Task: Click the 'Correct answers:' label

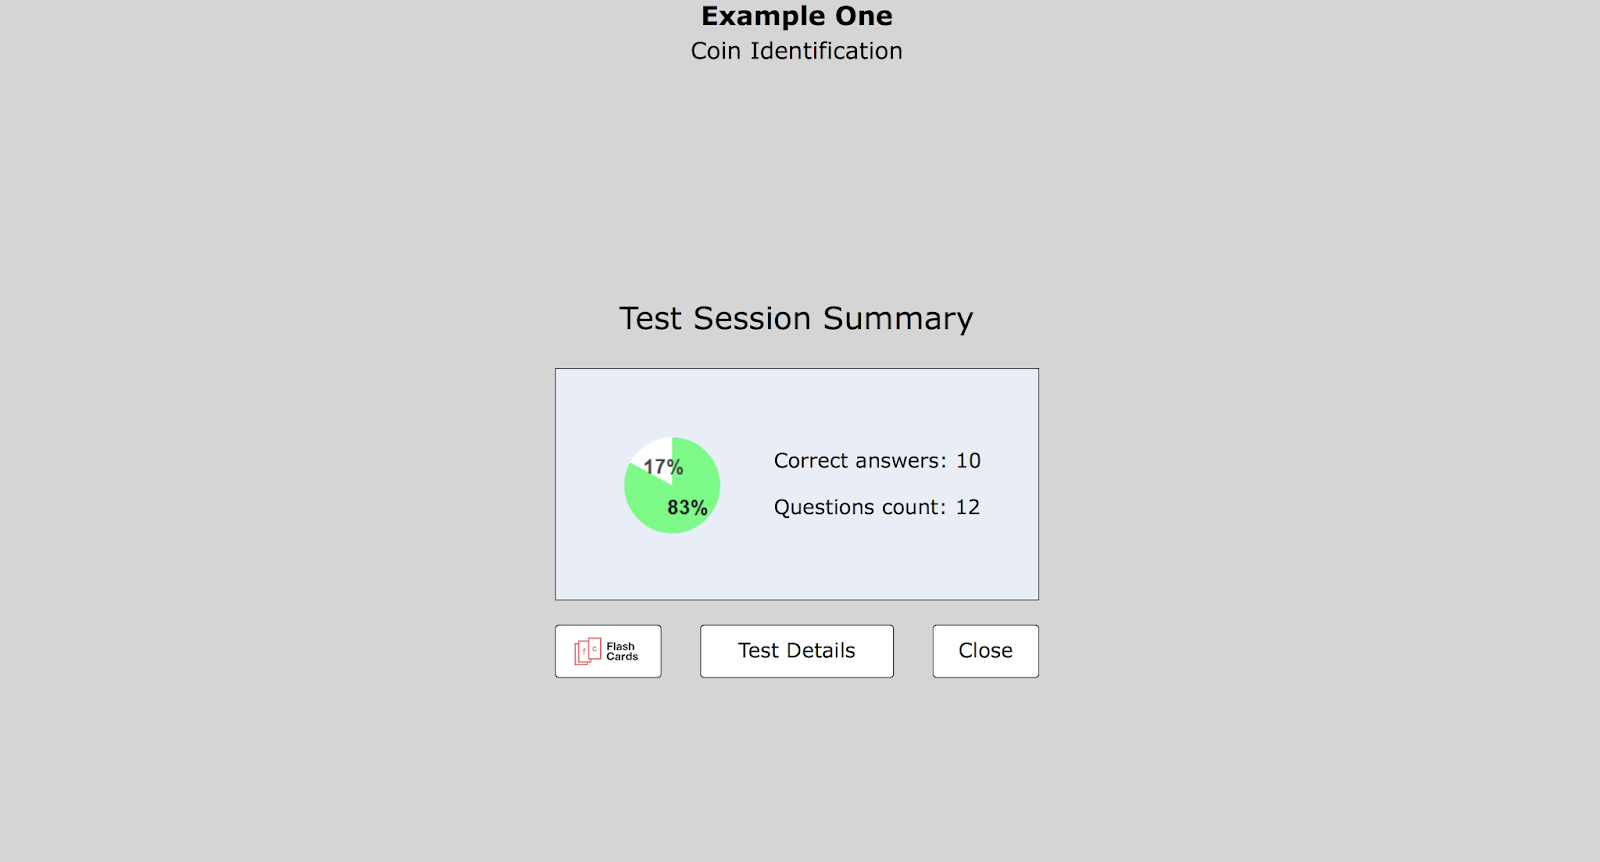Action: coord(859,461)
